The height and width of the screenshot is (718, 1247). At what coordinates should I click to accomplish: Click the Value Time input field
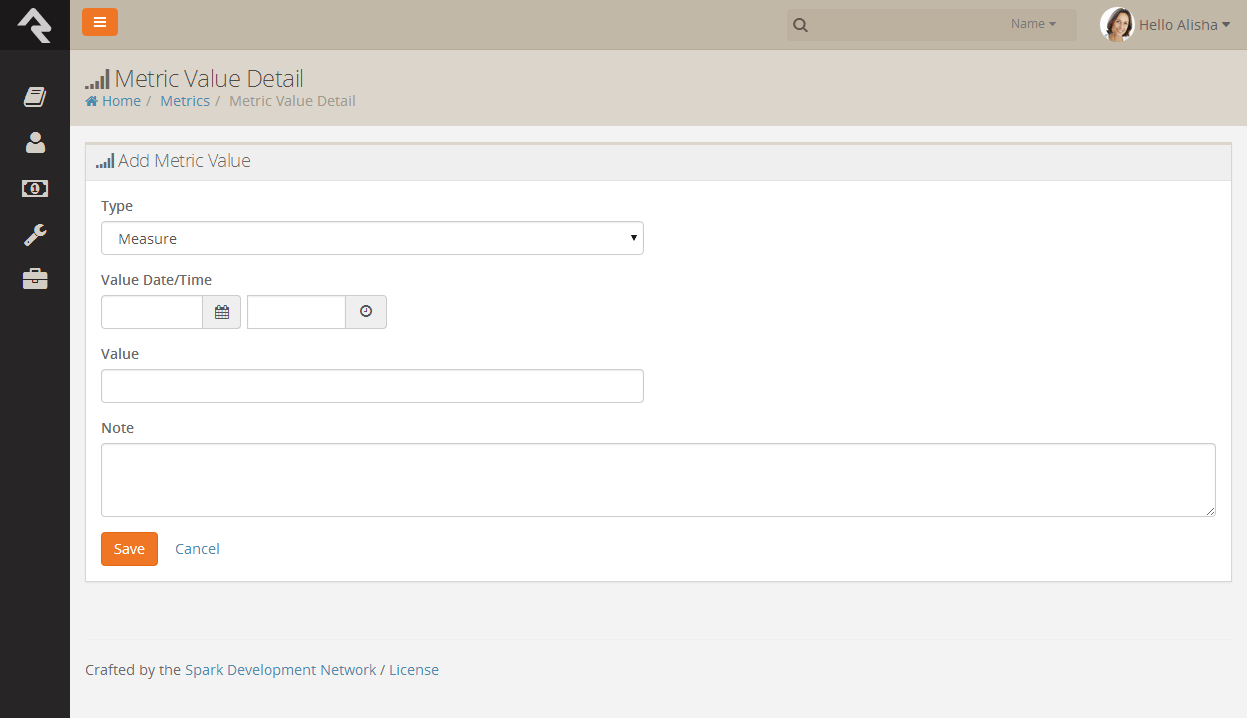click(296, 312)
